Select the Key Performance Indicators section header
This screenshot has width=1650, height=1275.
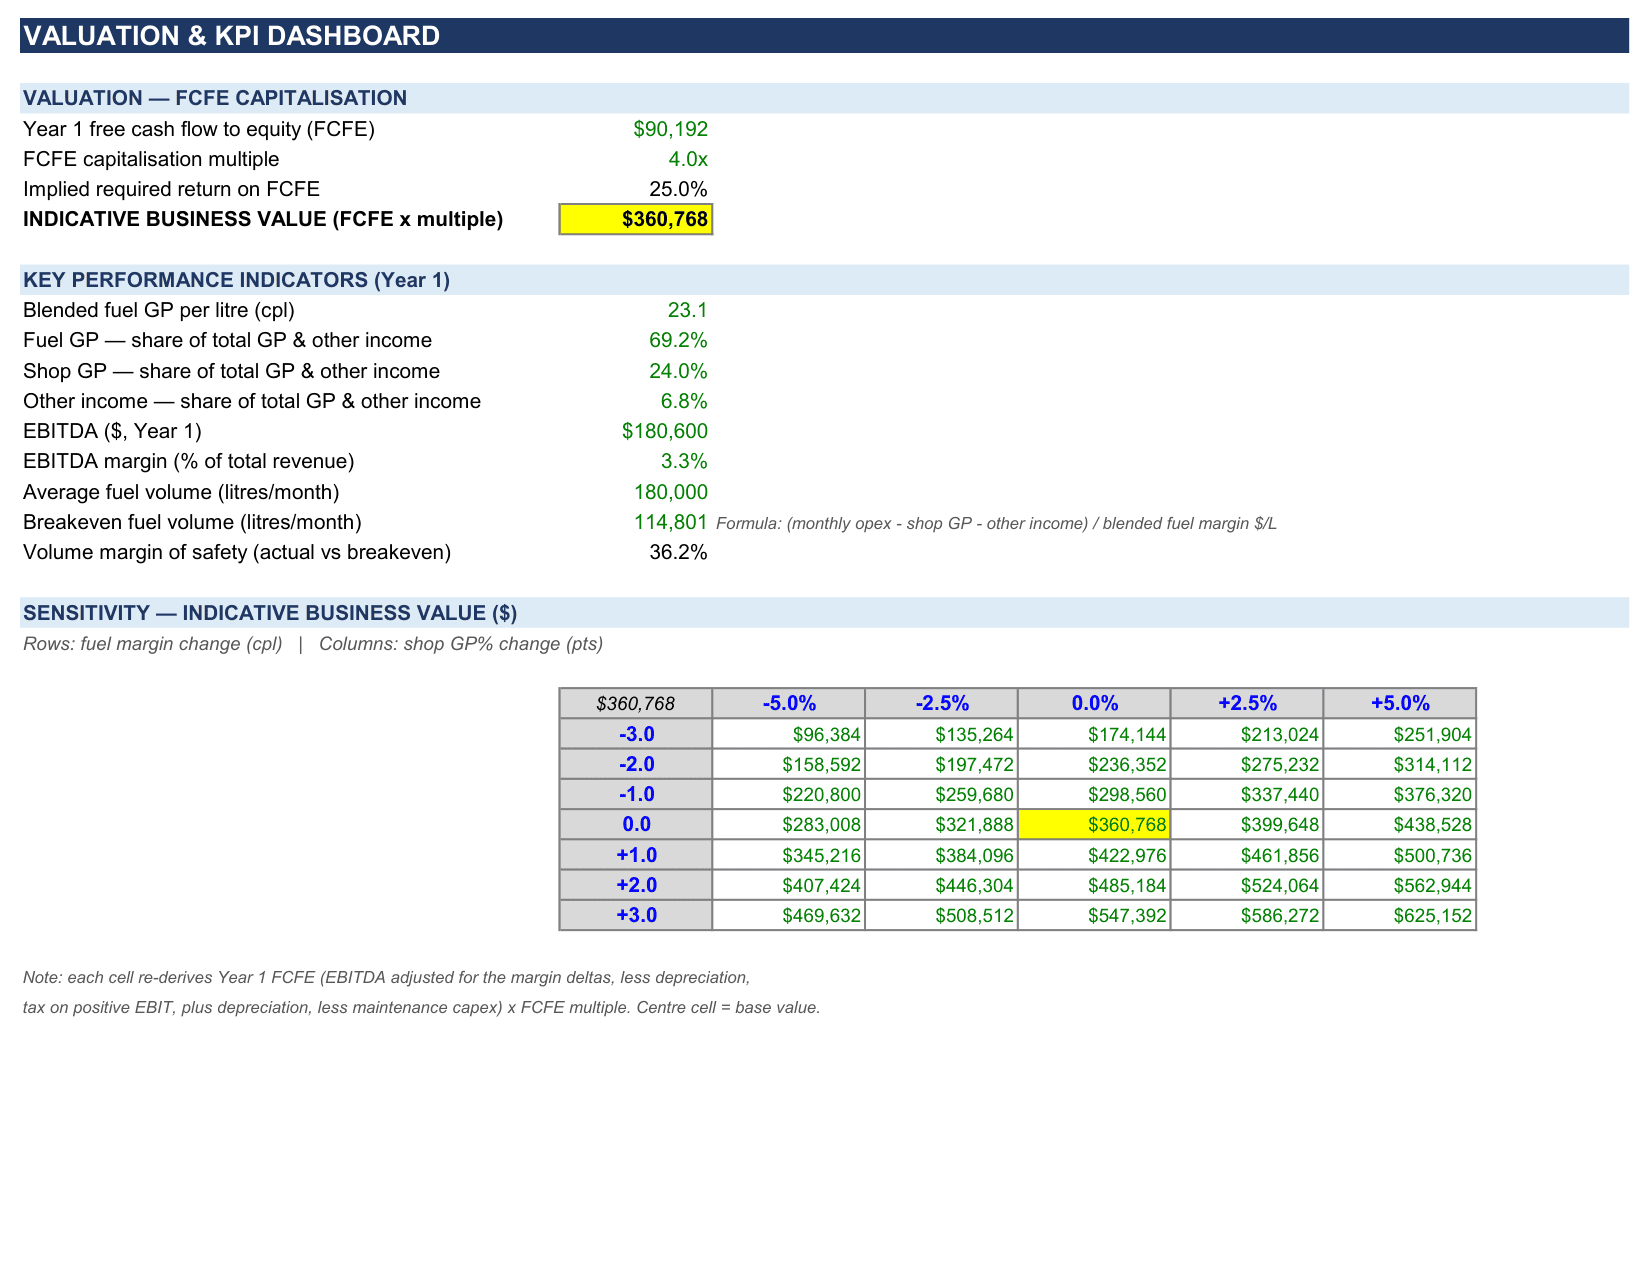click(824, 280)
